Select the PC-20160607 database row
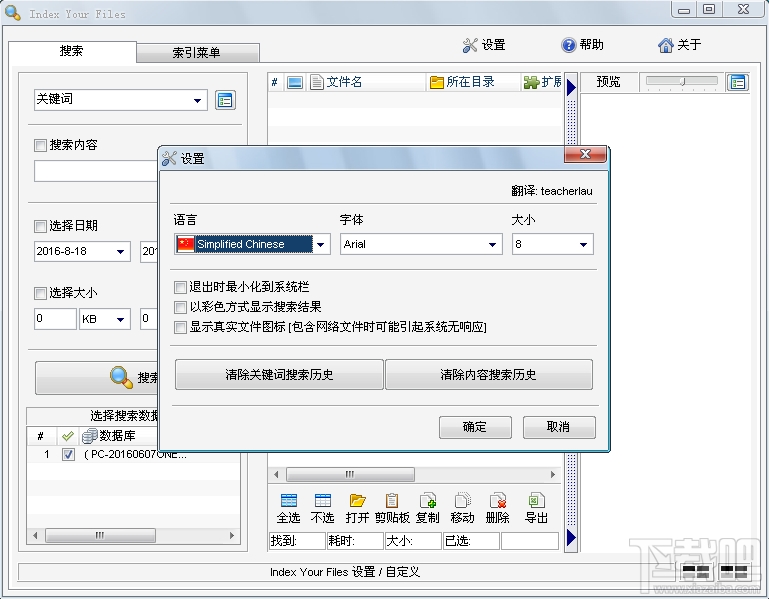769x599 pixels. coord(133,454)
